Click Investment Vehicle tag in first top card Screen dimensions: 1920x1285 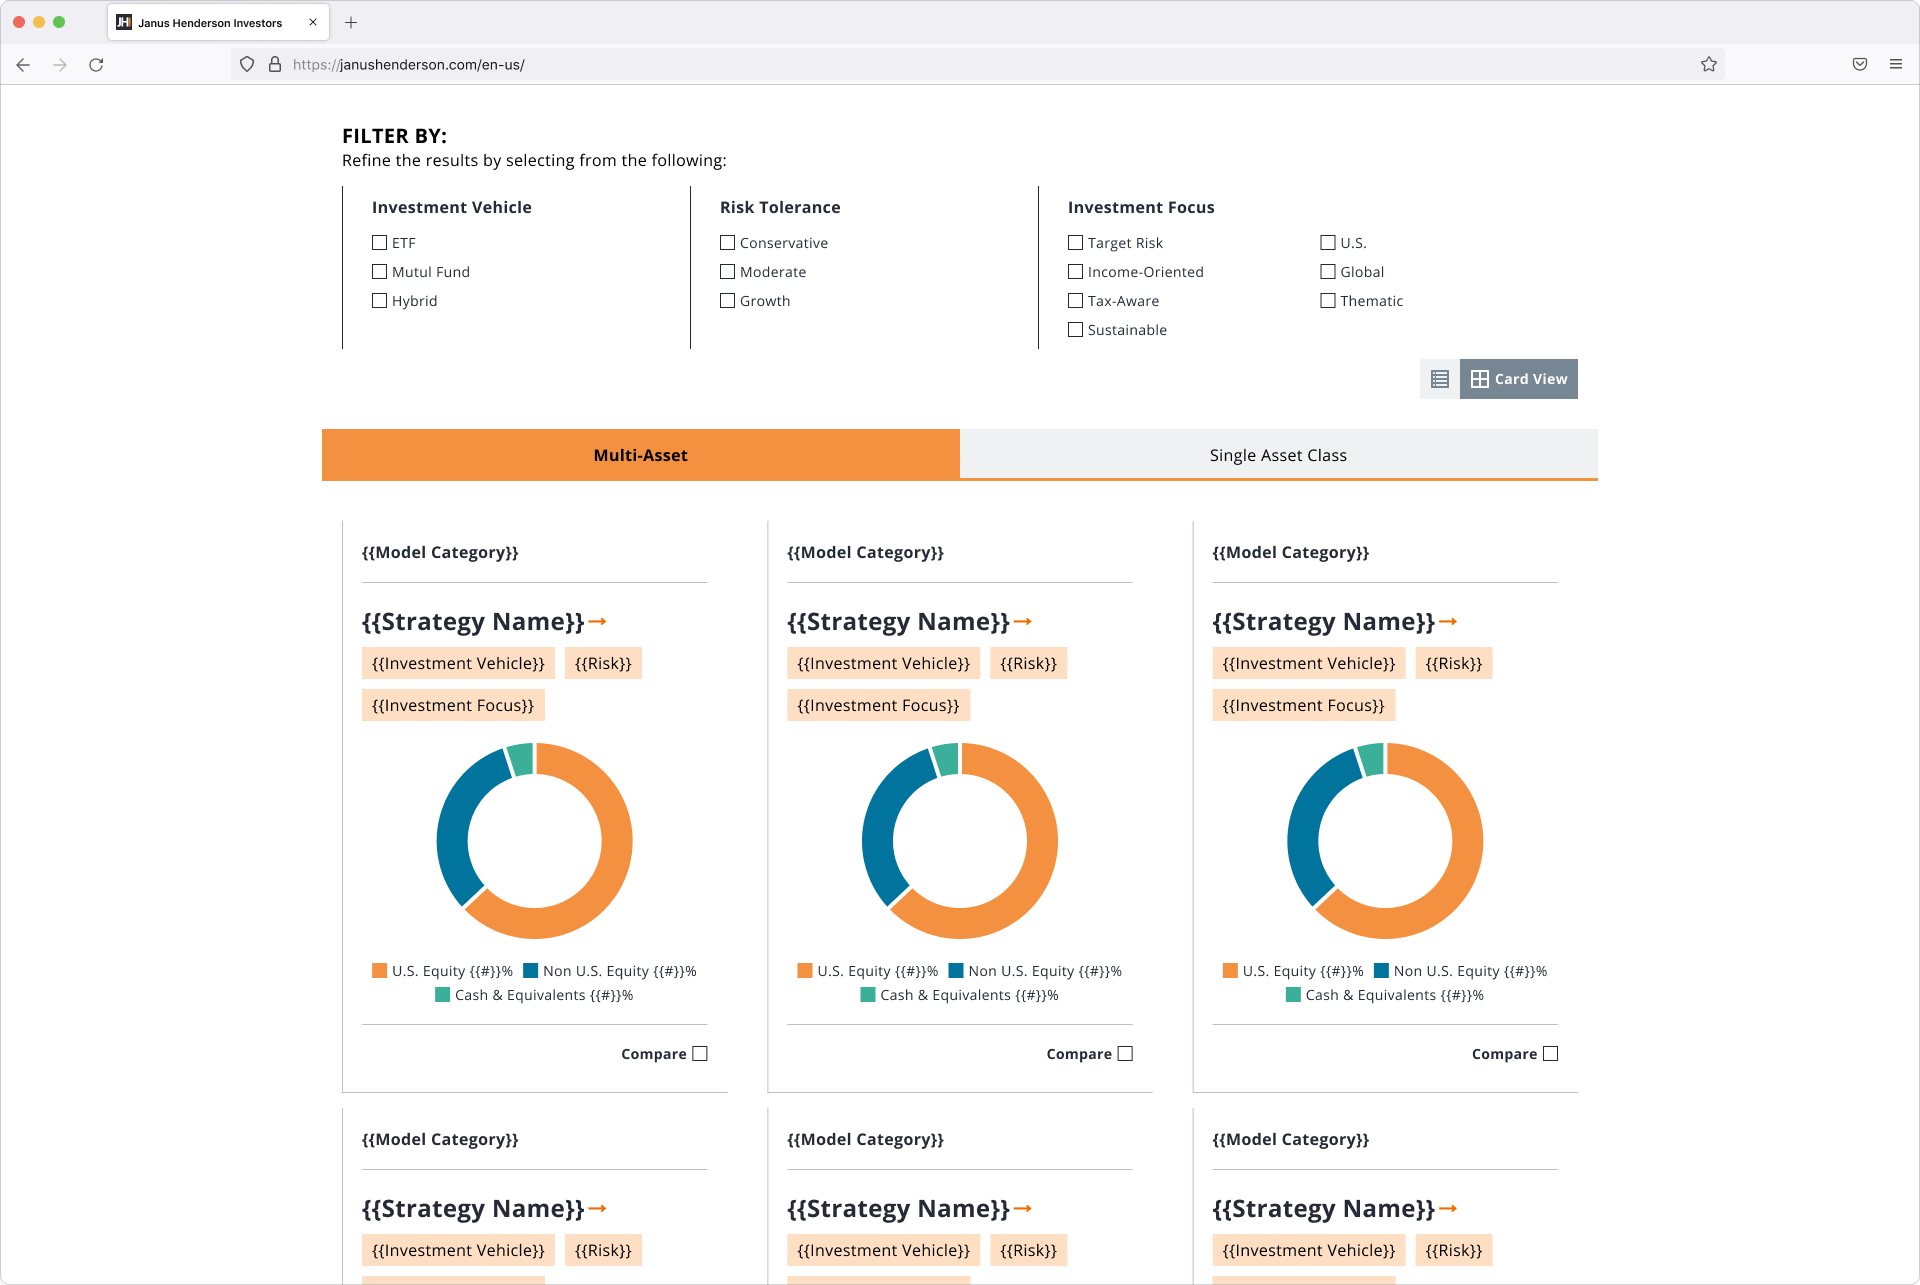pos(458,664)
